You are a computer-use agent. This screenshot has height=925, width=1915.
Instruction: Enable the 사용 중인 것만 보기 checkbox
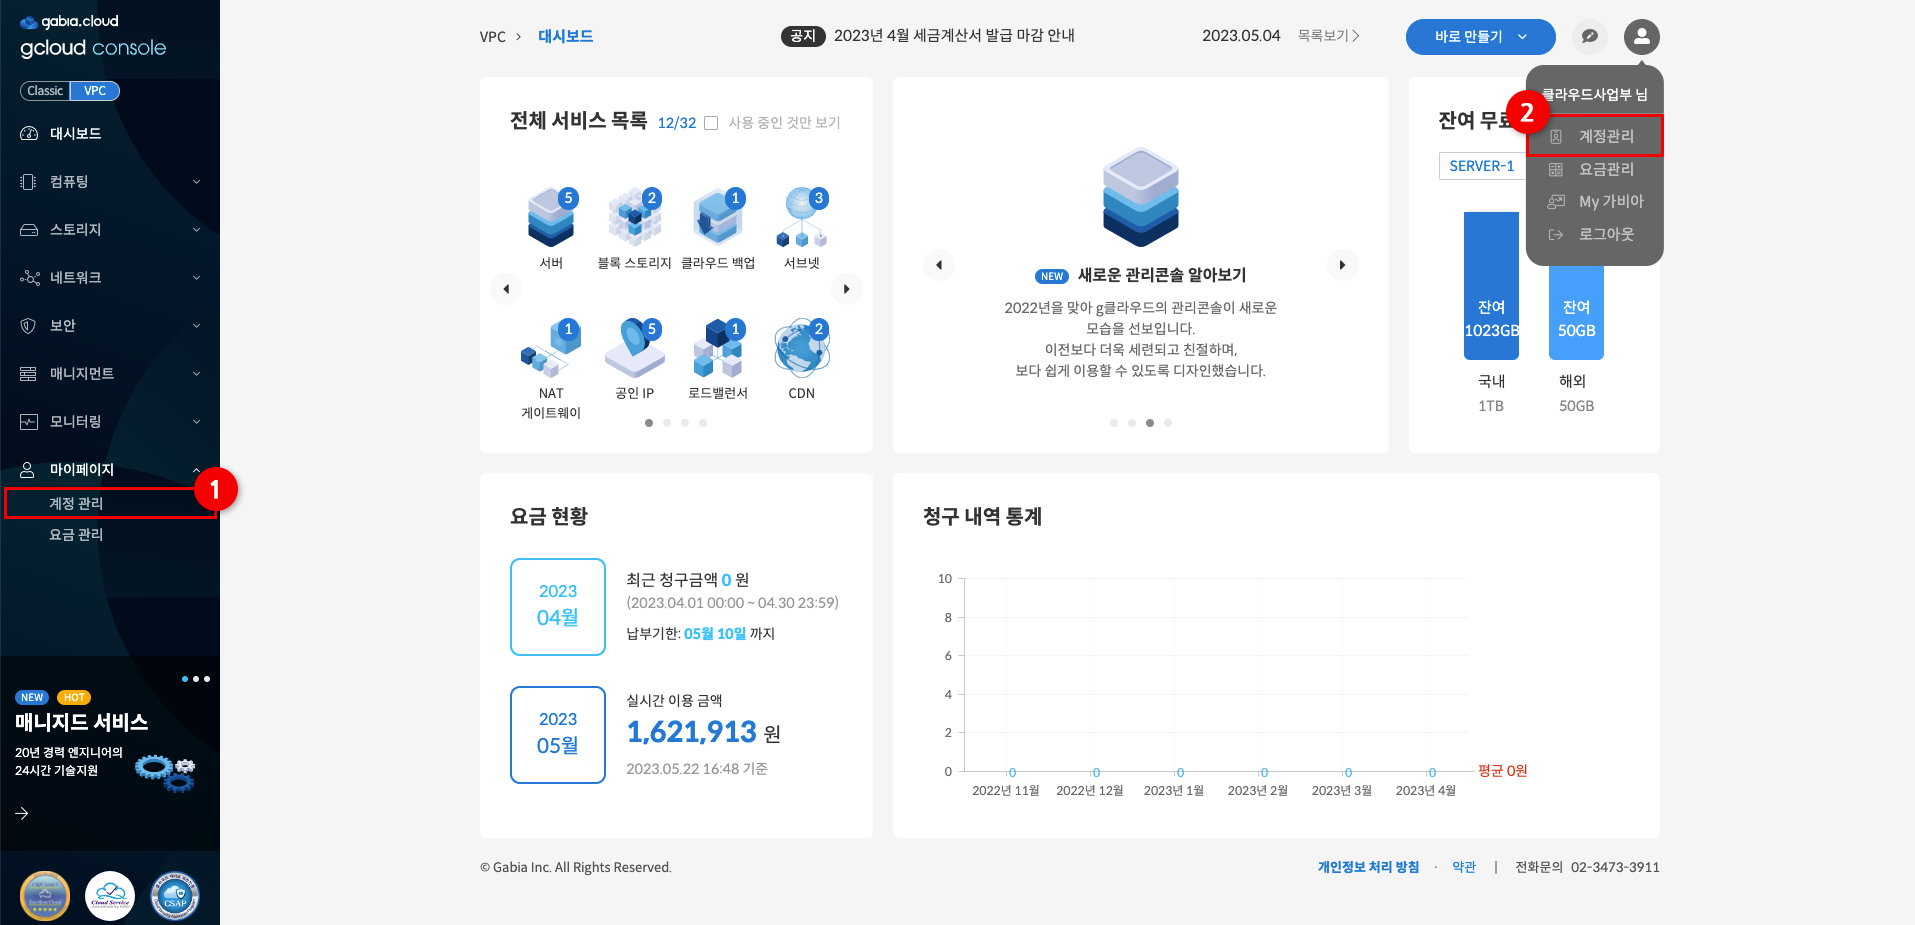point(710,122)
